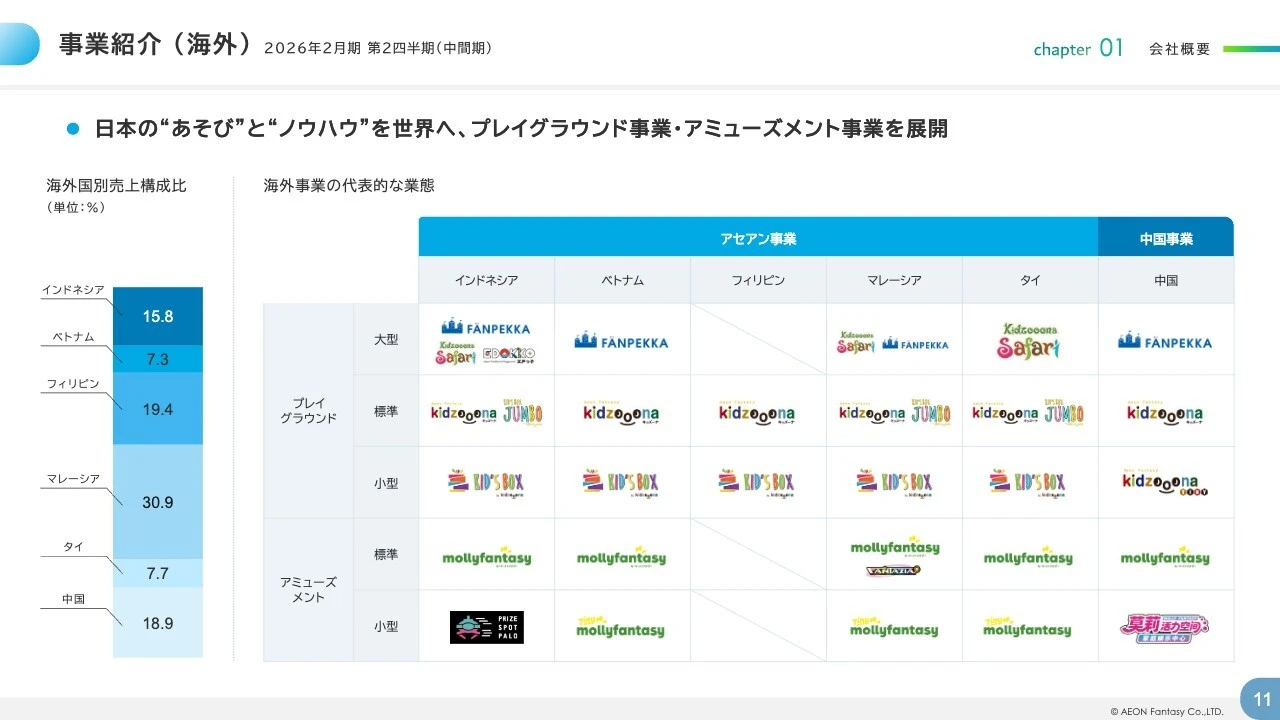This screenshot has height=720, width=1280.
Task: Select the PRIZE SPOT PALO logo
Action: pos(486,625)
